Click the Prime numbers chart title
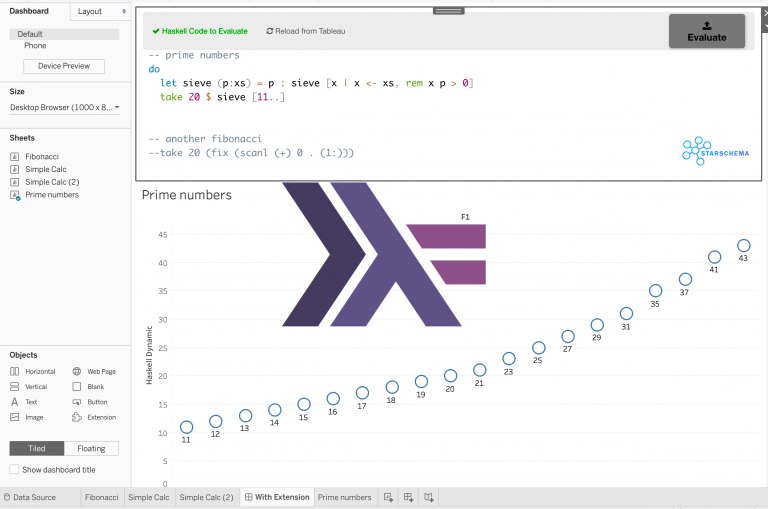This screenshot has height=509, width=768. pos(187,195)
